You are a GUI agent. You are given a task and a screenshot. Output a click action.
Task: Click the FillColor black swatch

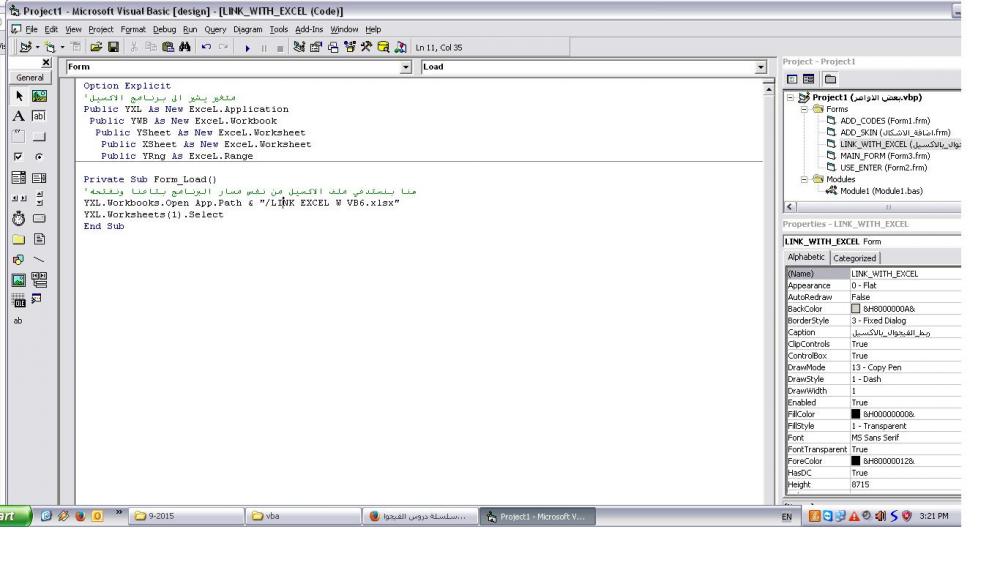click(856, 414)
